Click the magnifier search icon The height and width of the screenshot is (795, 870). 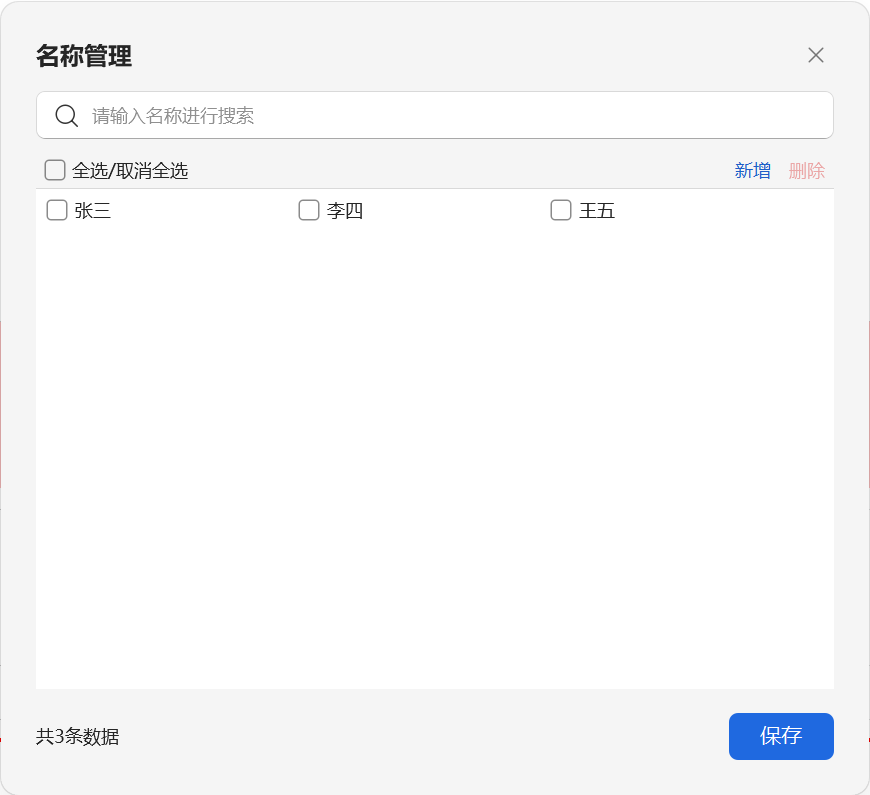pos(67,115)
